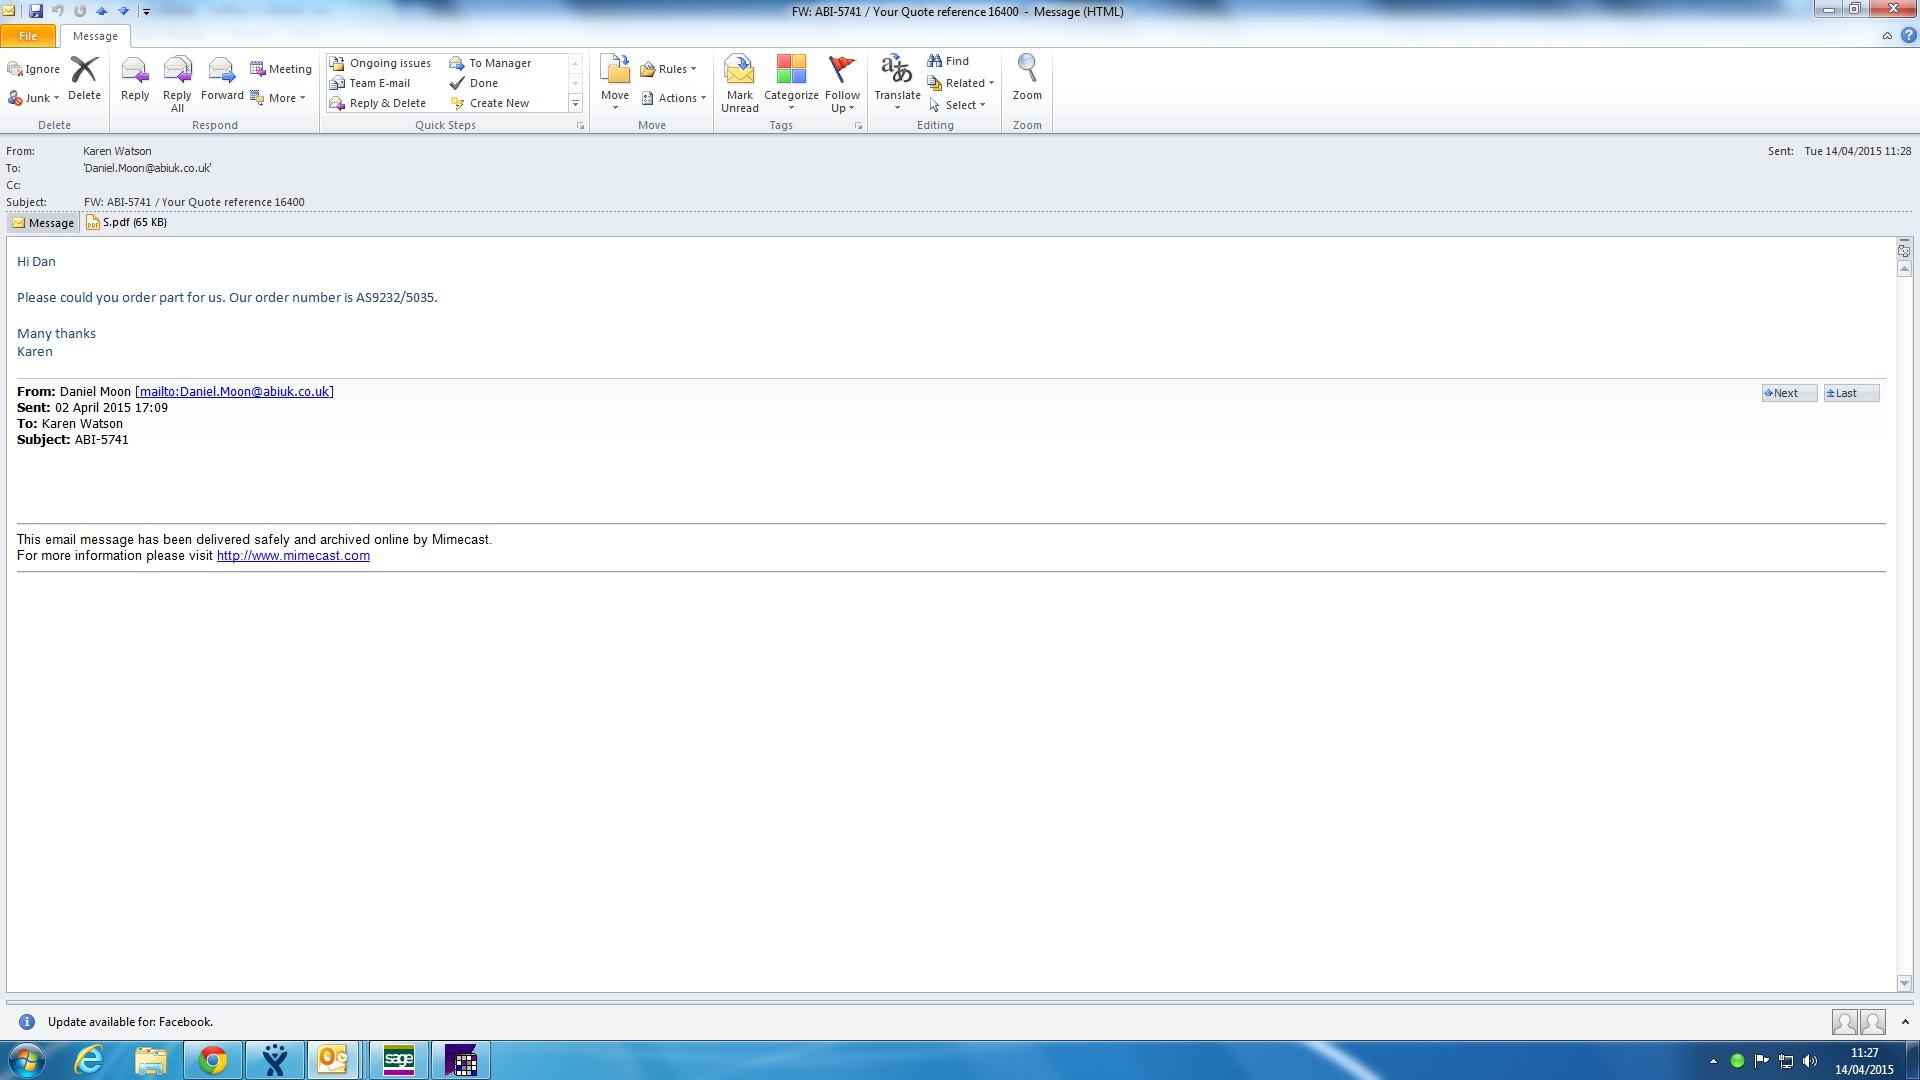Open the mimecast.com hyperlink
1920x1080 pixels.
(x=293, y=556)
